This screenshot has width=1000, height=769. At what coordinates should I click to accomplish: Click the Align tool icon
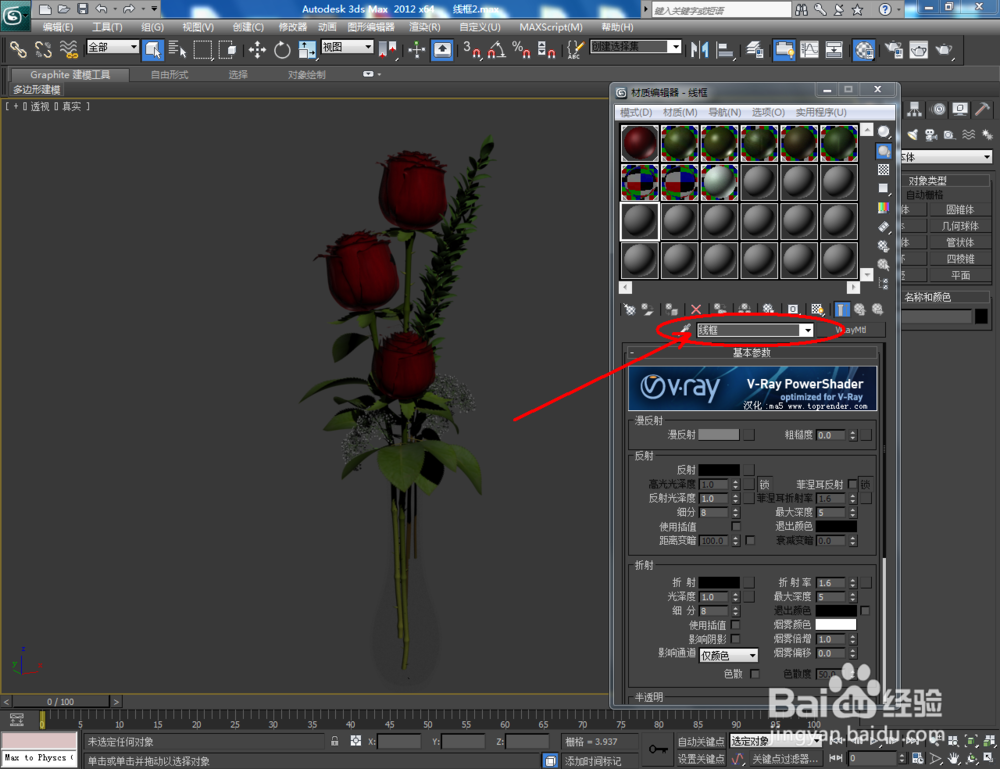click(x=725, y=50)
